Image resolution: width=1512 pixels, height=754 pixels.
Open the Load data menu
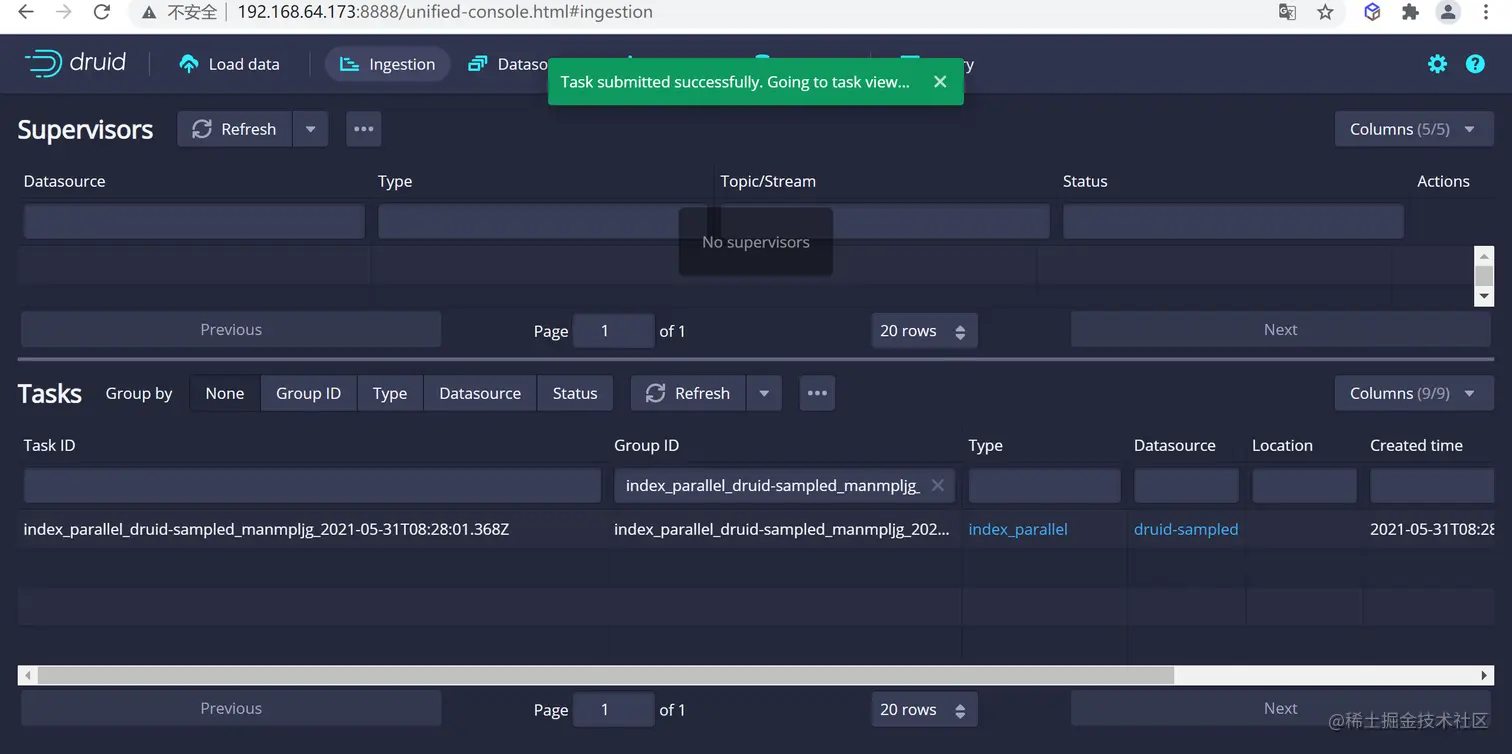(x=229, y=64)
